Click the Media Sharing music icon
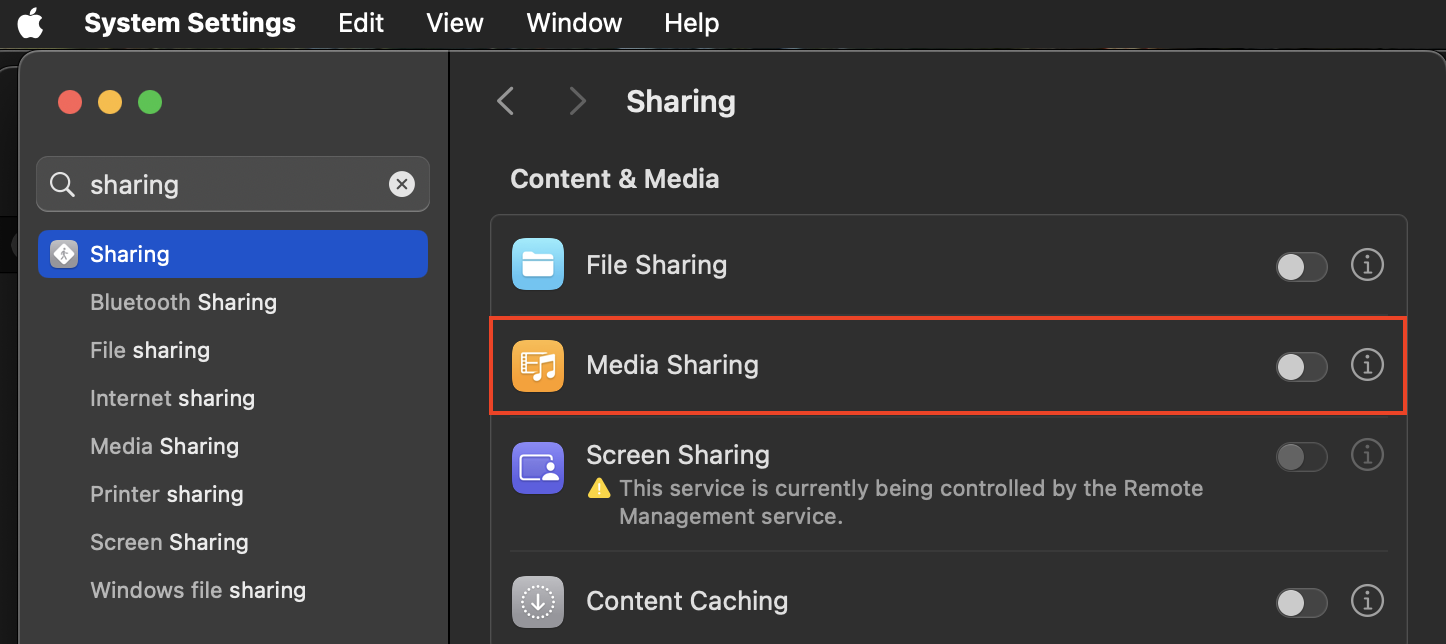Screen dimensions: 1446x644 [538, 365]
